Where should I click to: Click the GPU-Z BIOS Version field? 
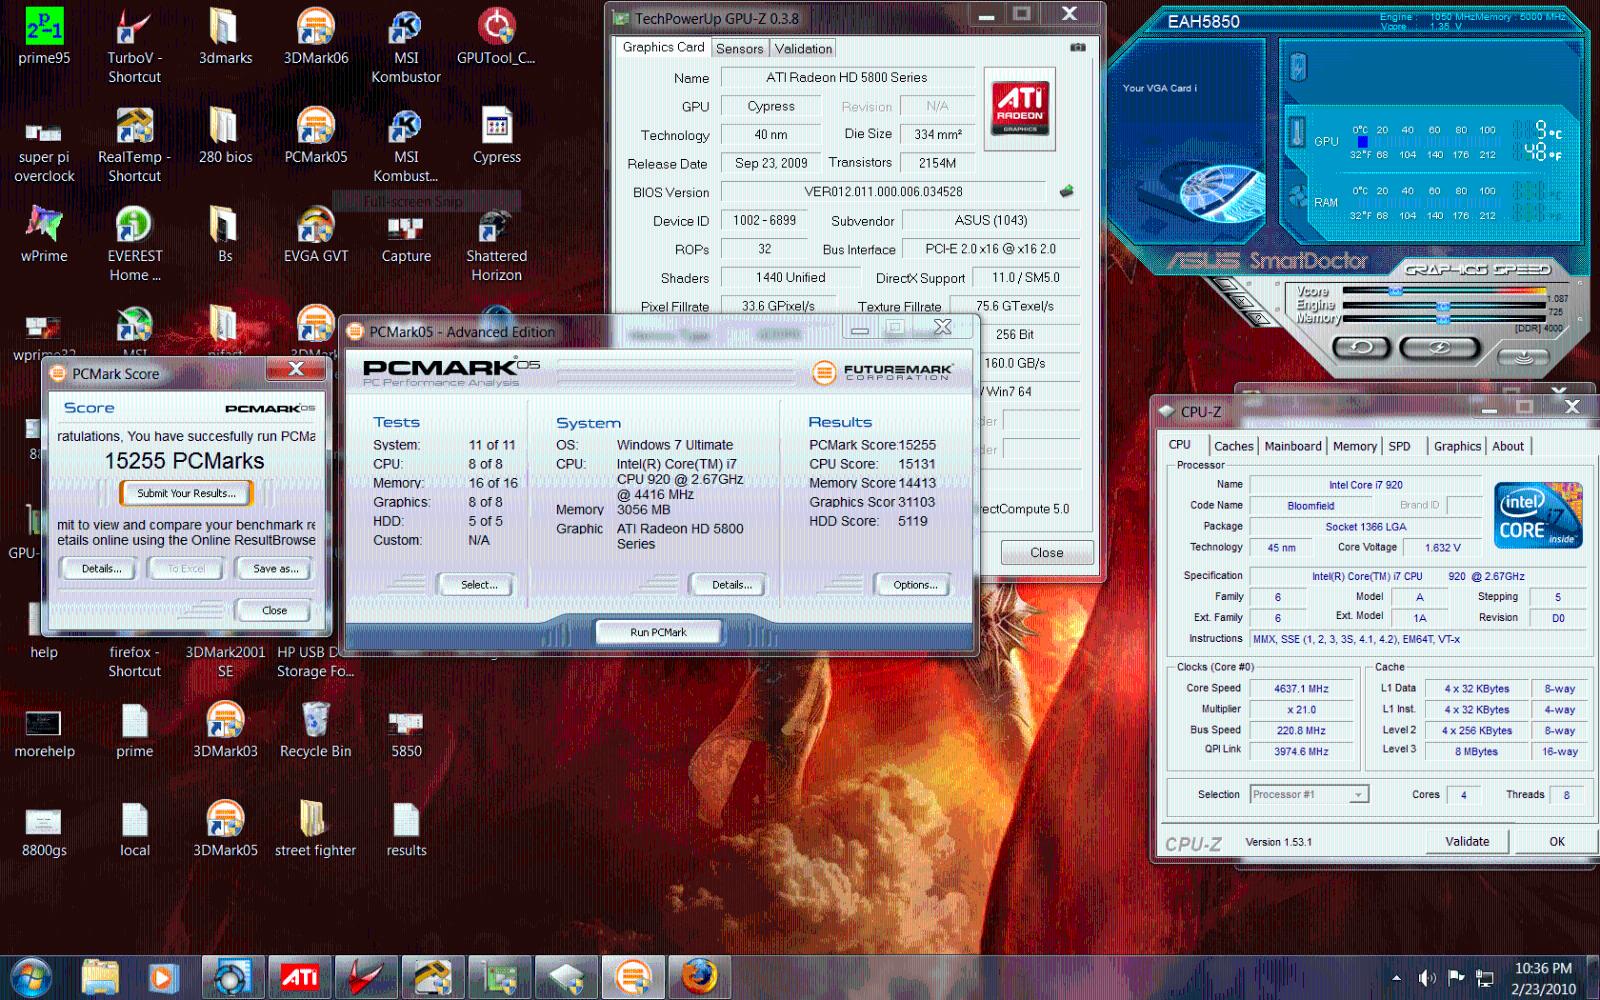883,191
